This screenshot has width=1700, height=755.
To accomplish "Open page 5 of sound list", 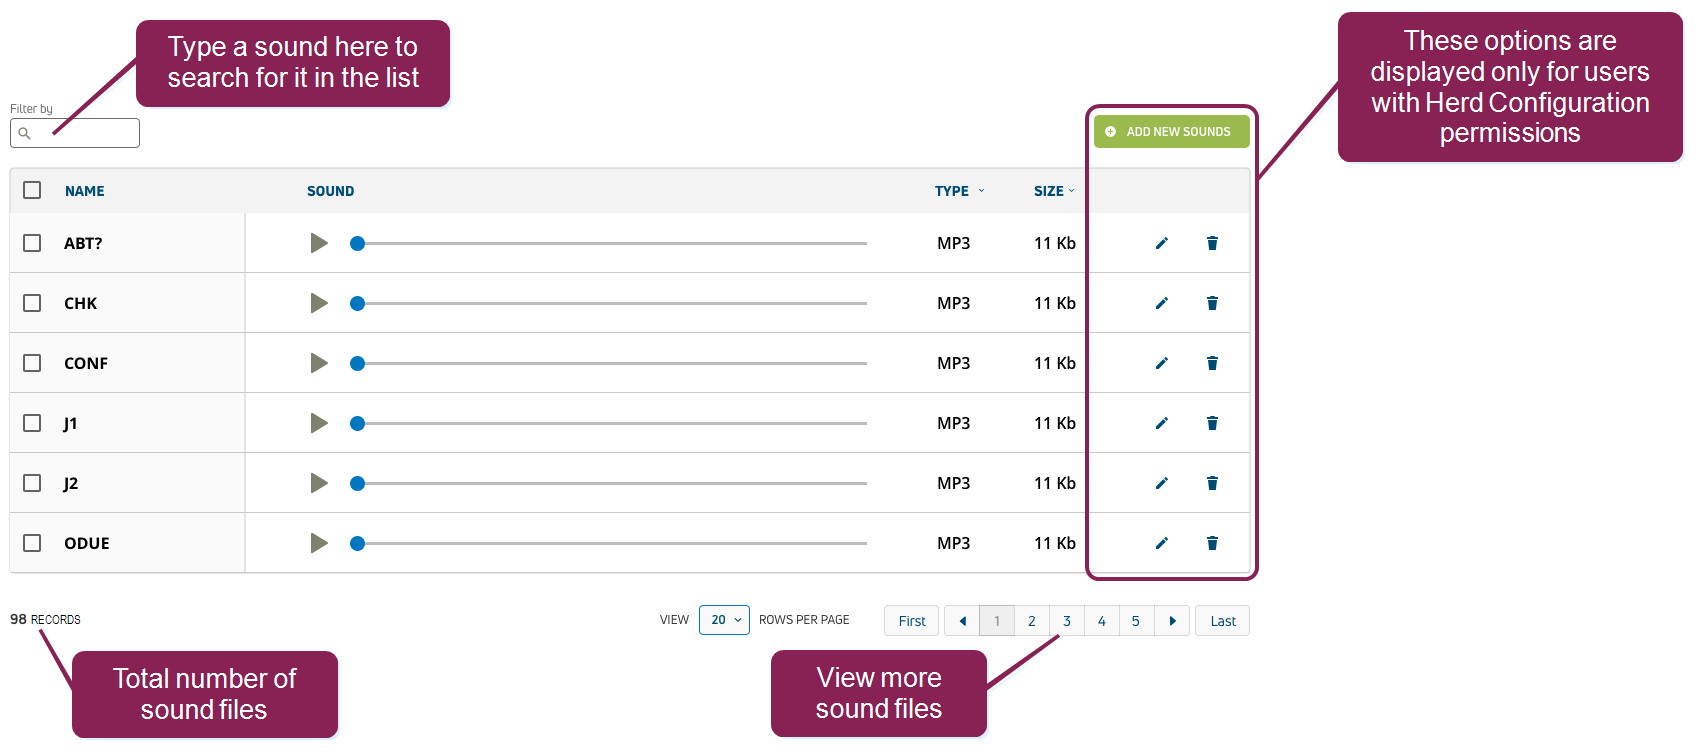I will click(1136, 621).
